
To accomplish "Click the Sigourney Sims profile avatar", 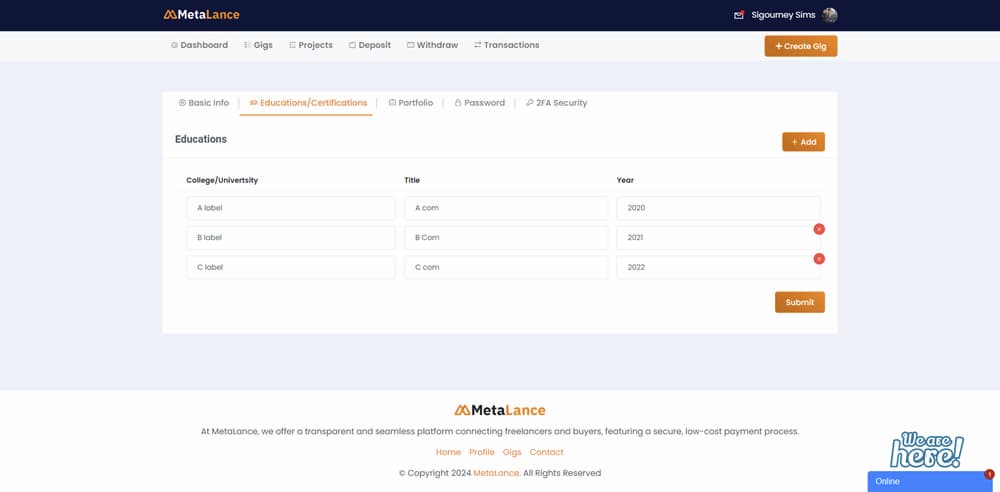I will tap(829, 15).
